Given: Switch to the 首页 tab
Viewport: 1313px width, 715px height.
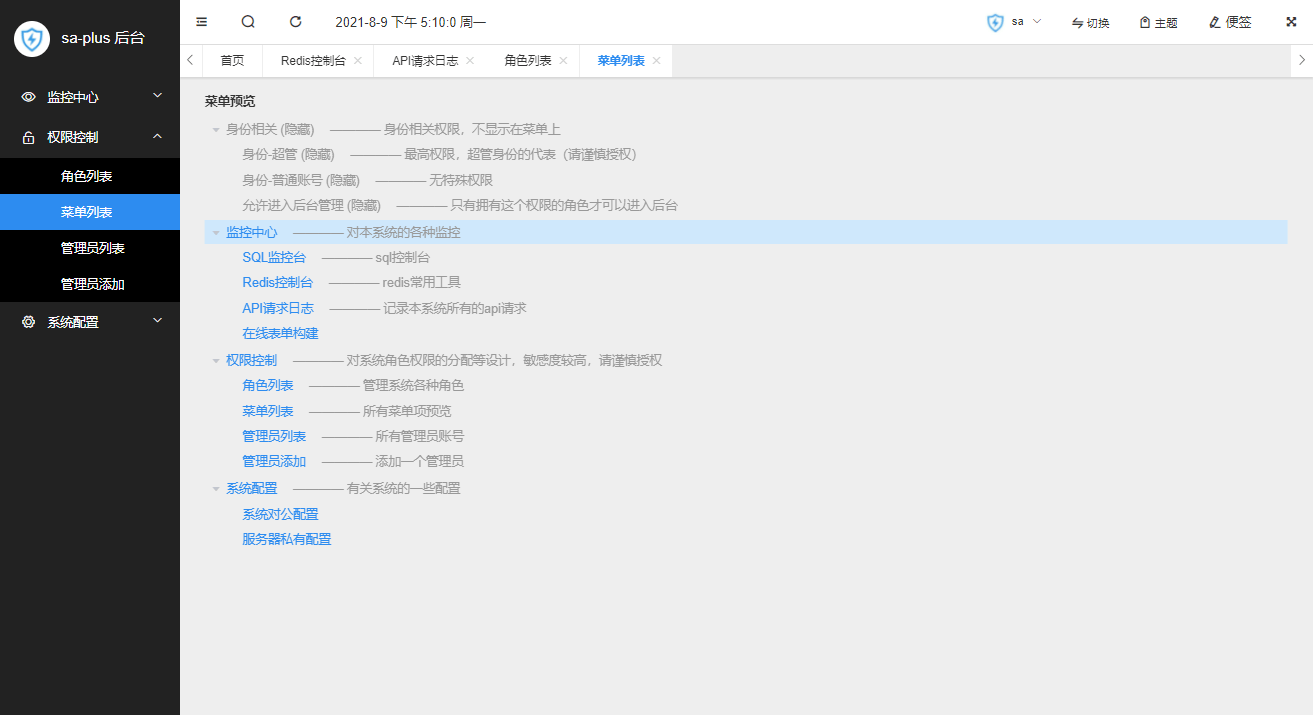Looking at the screenshot, I should (x=232, y=61).
